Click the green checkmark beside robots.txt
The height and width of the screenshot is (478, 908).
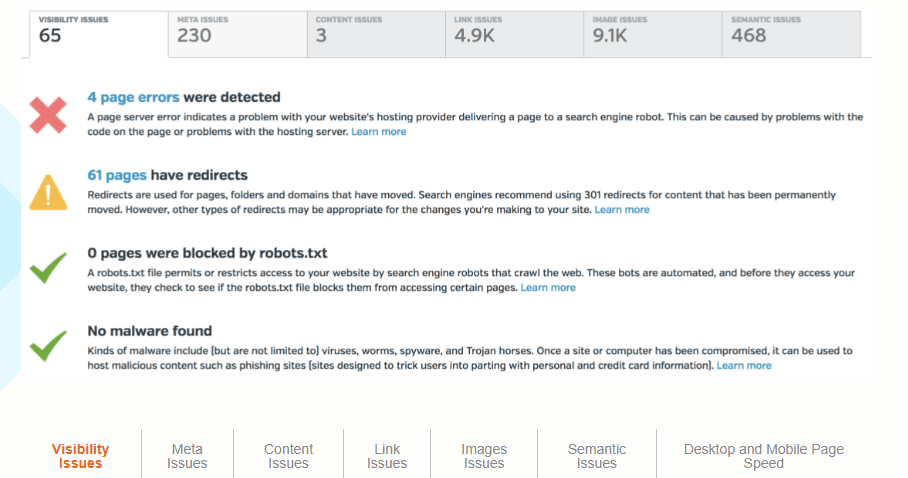tap(48, 268)
